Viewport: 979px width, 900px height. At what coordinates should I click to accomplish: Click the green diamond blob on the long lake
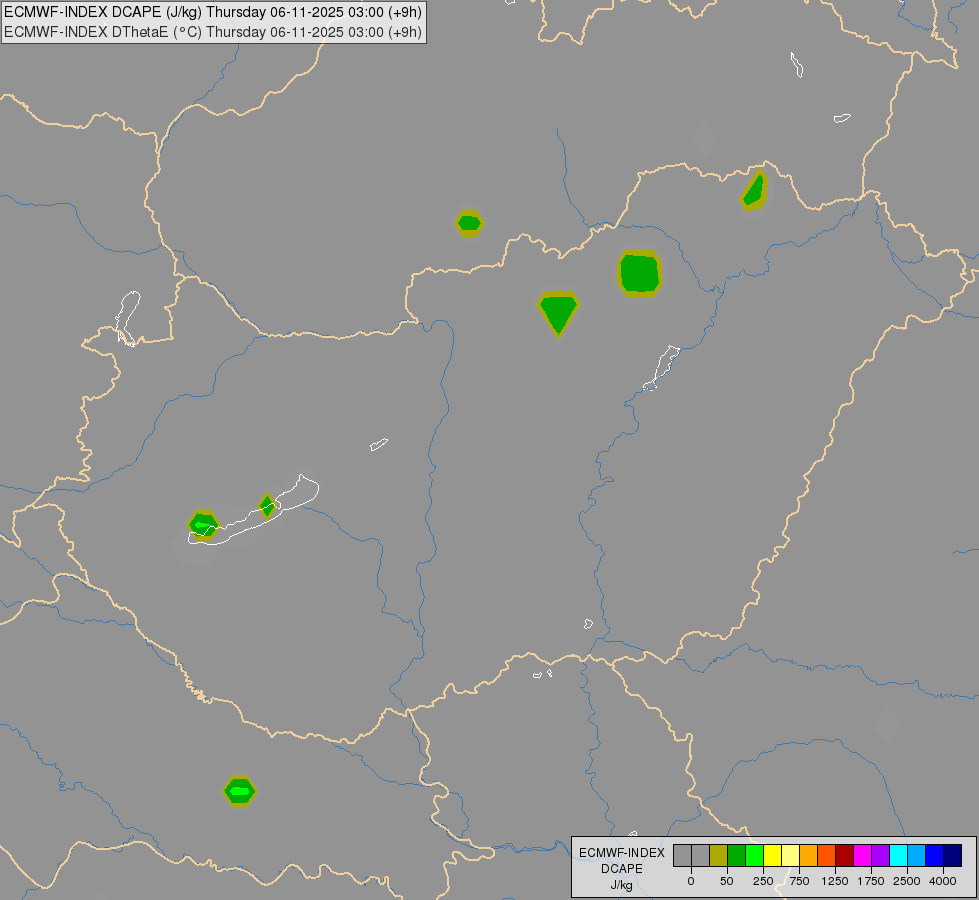(267, 506)
